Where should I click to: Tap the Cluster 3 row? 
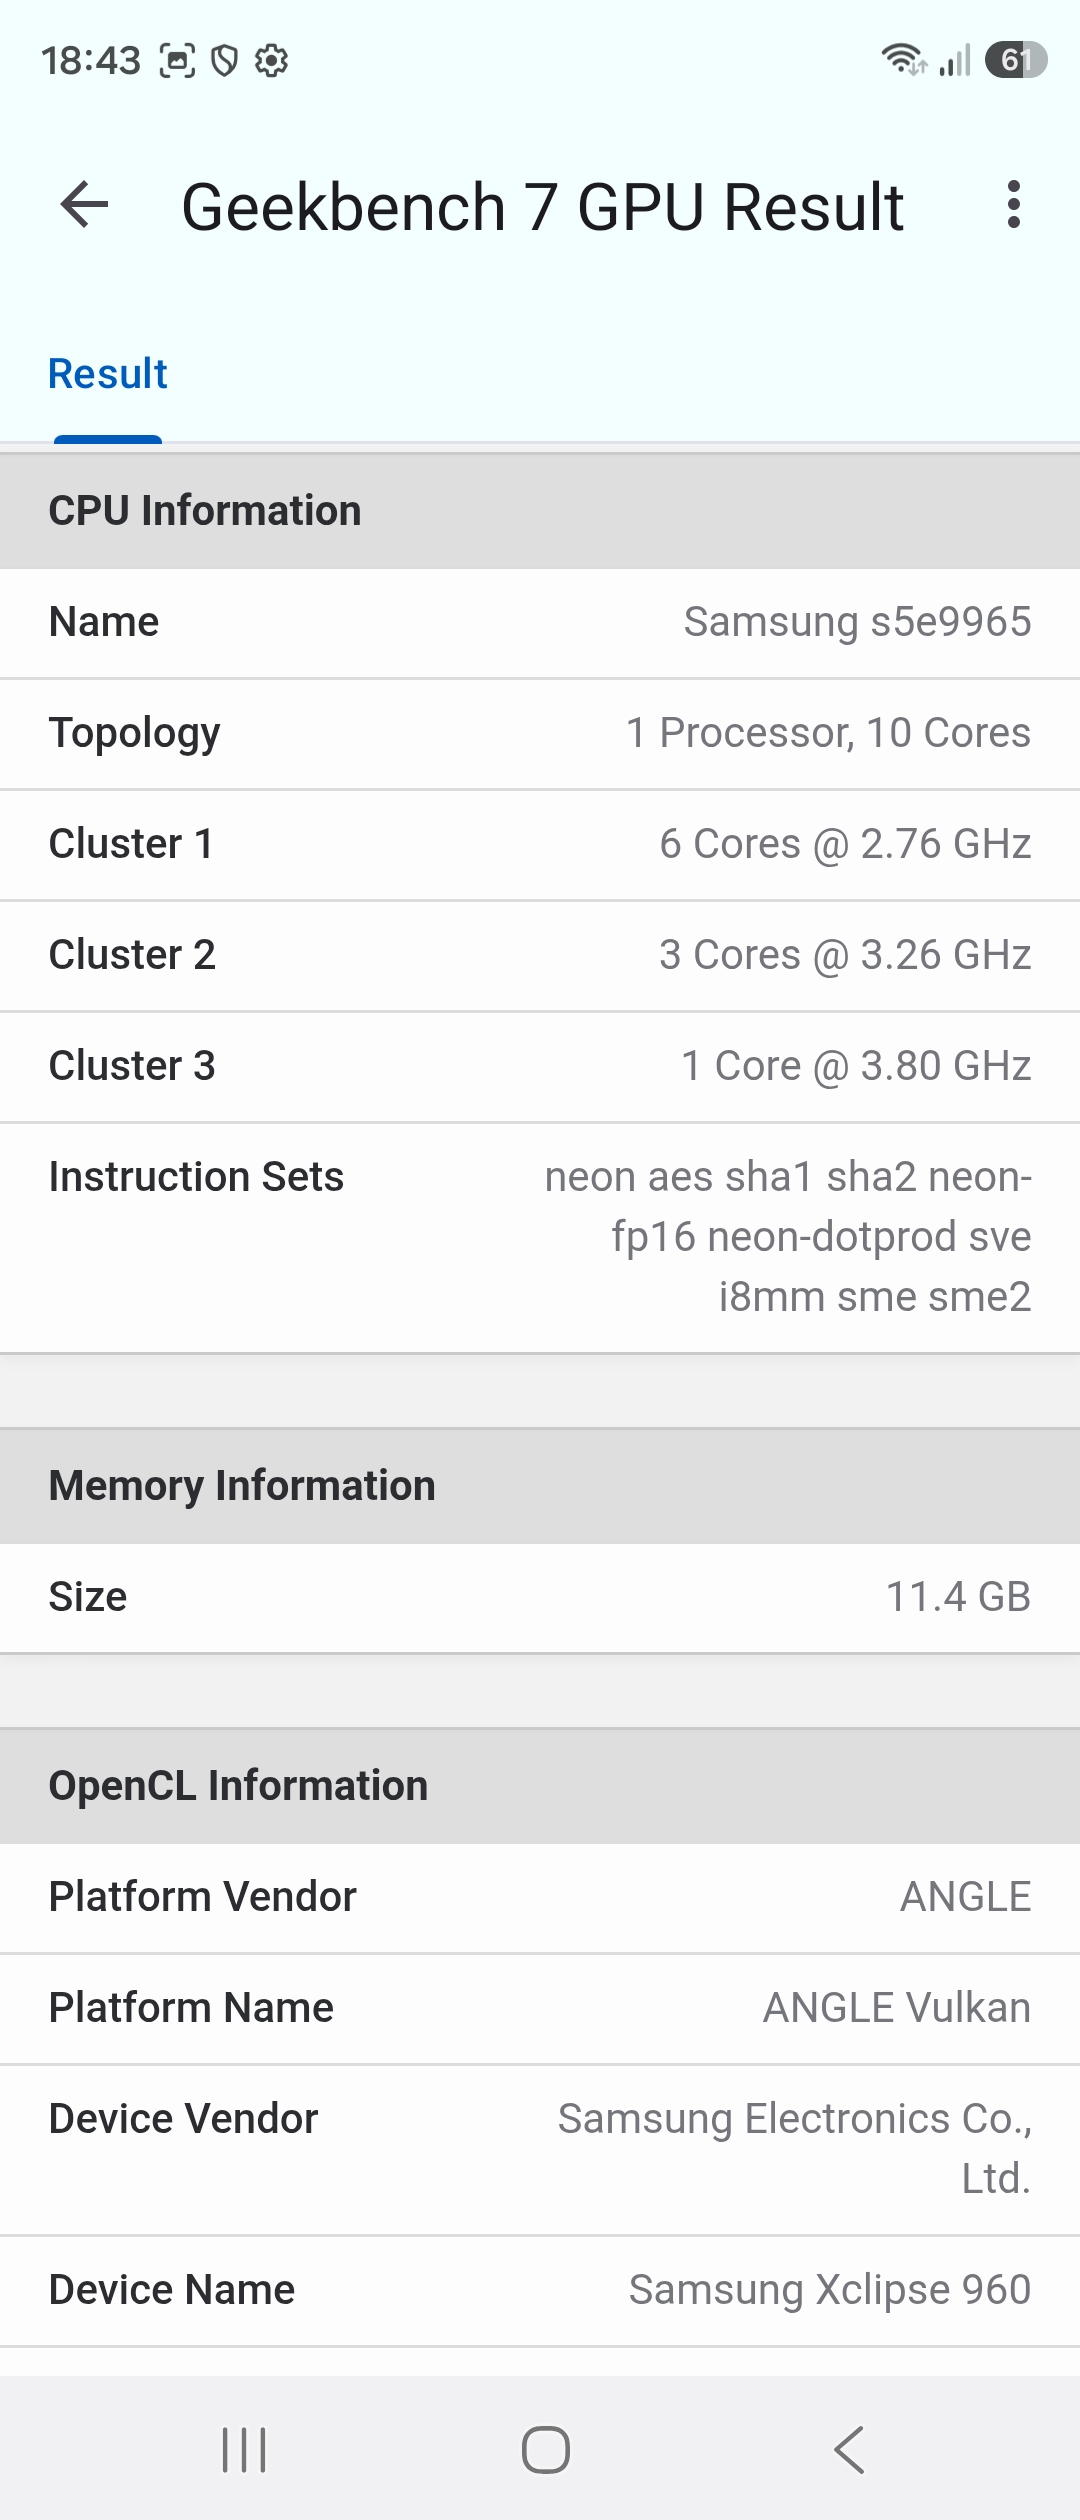[540, 1067]
